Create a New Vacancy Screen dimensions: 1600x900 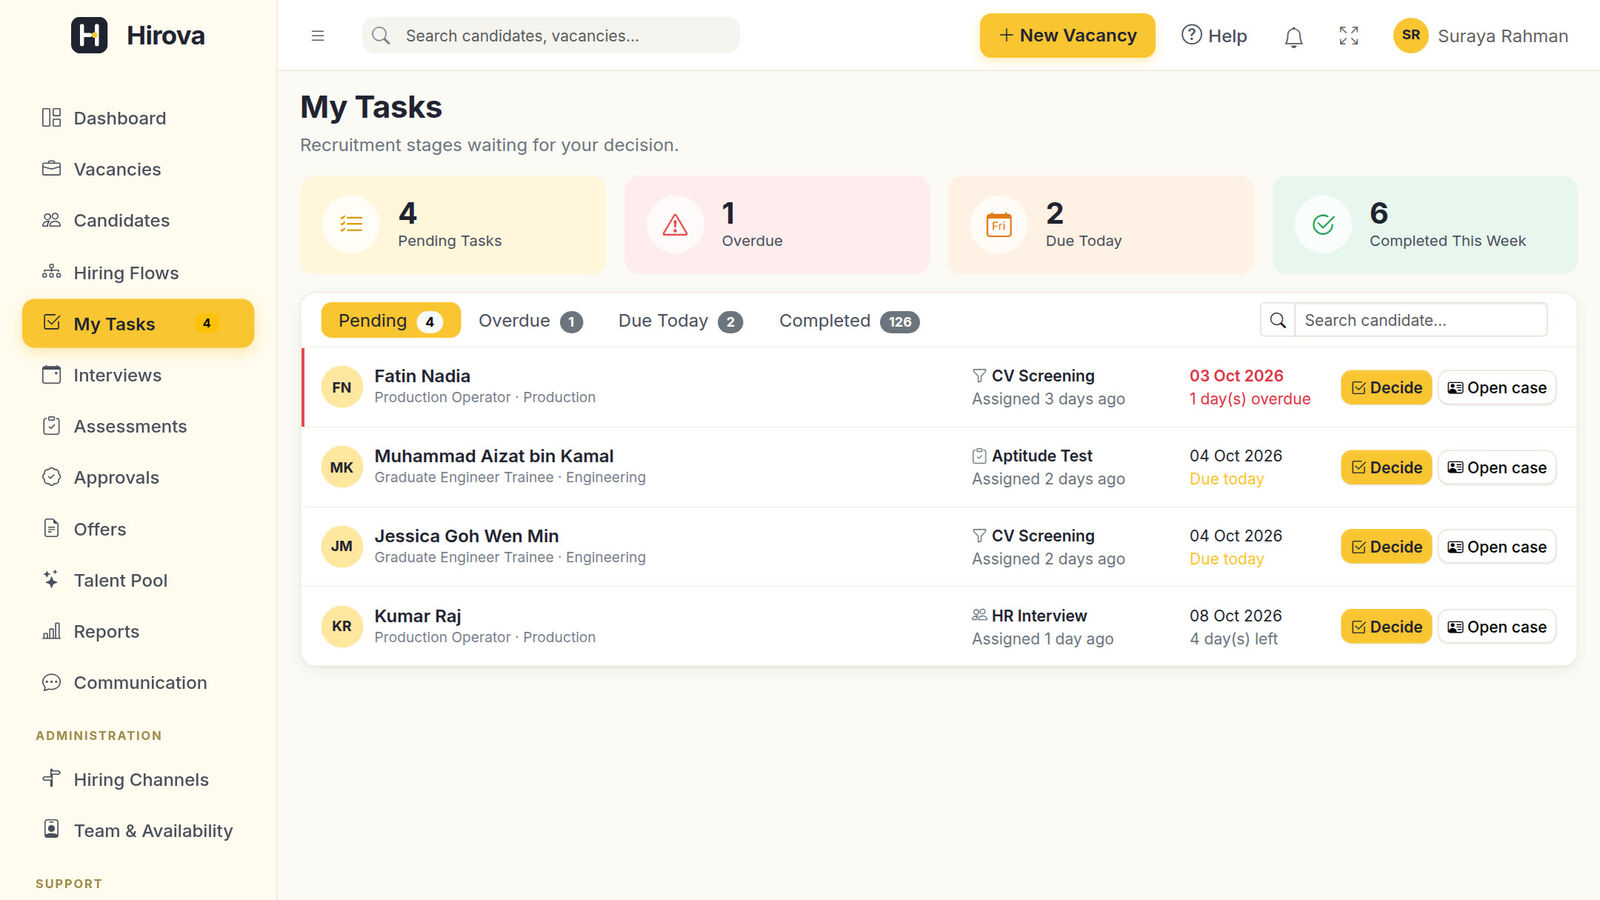1067,35
